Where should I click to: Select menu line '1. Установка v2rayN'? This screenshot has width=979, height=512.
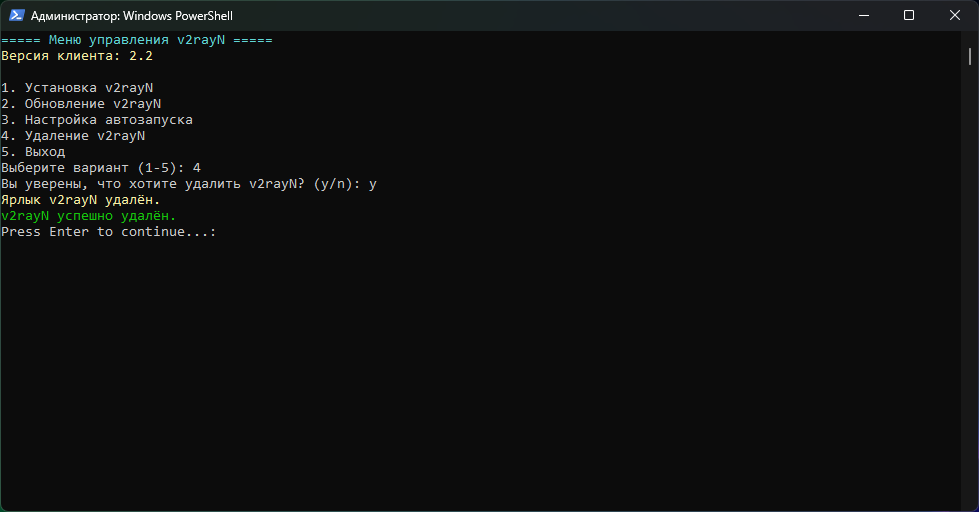pyautogui.click(x=77, y=88)
